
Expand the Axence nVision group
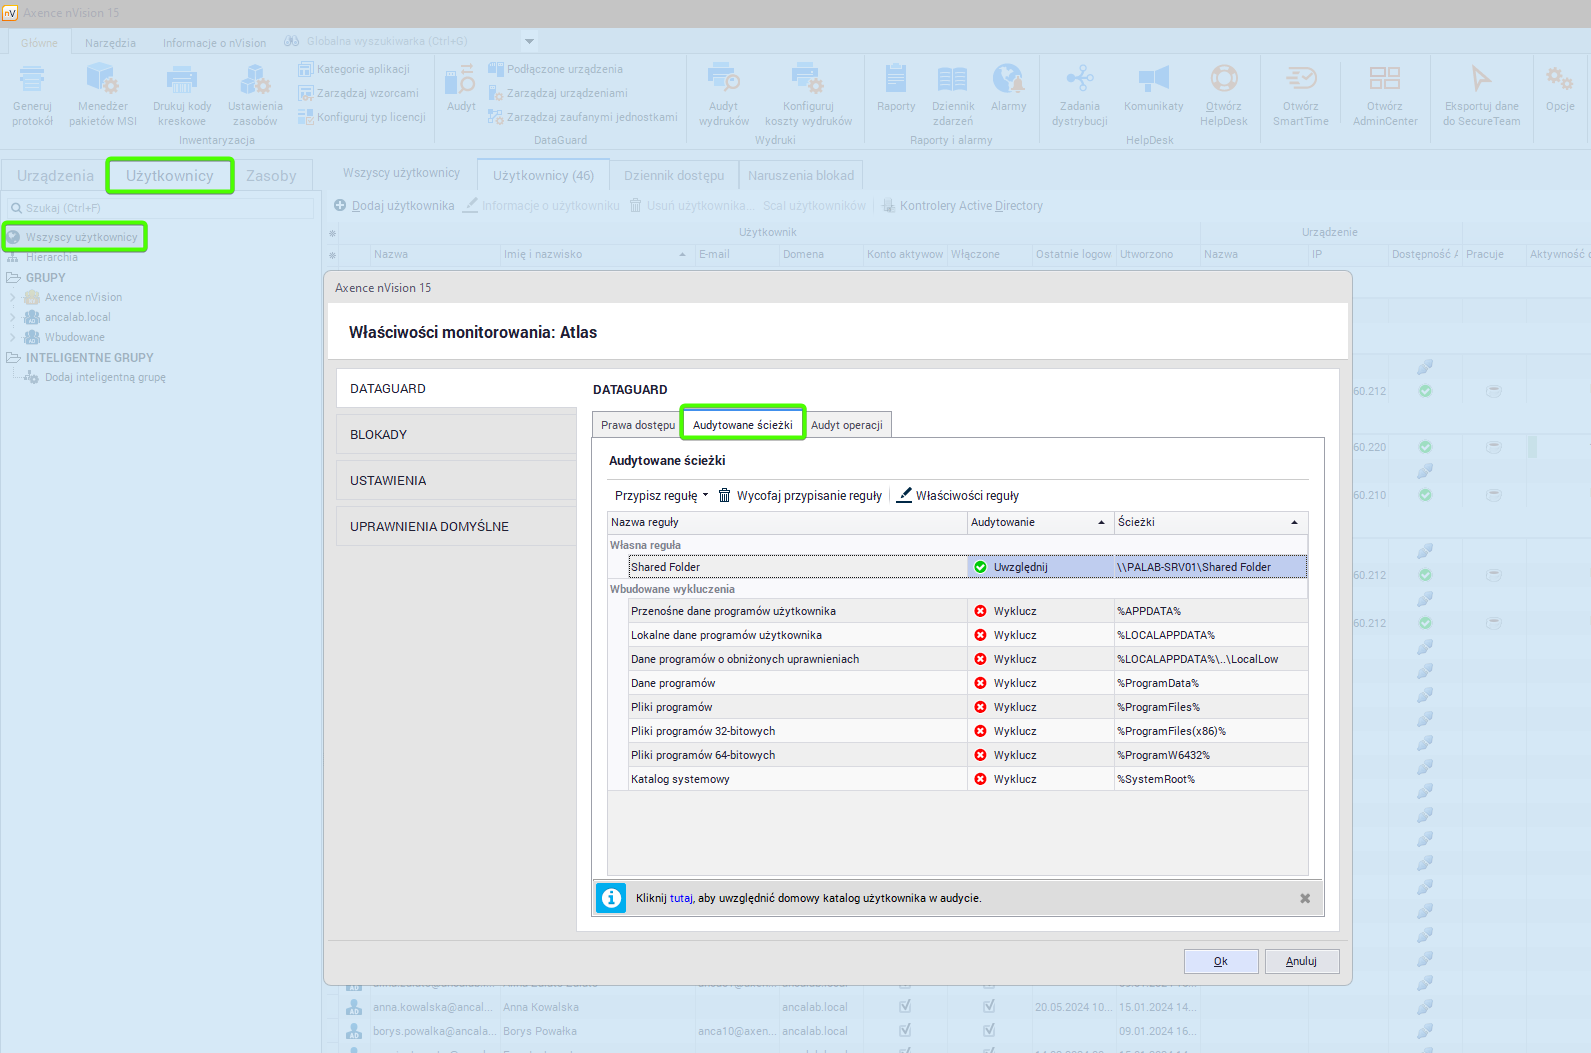(x=12, y=297)
